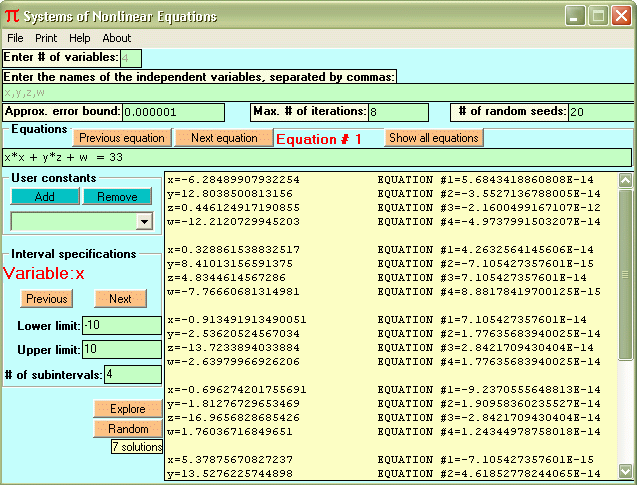This screenshot has height=485, width=637.
Task: Open the Help menu
Action: (x=79, y=38)
